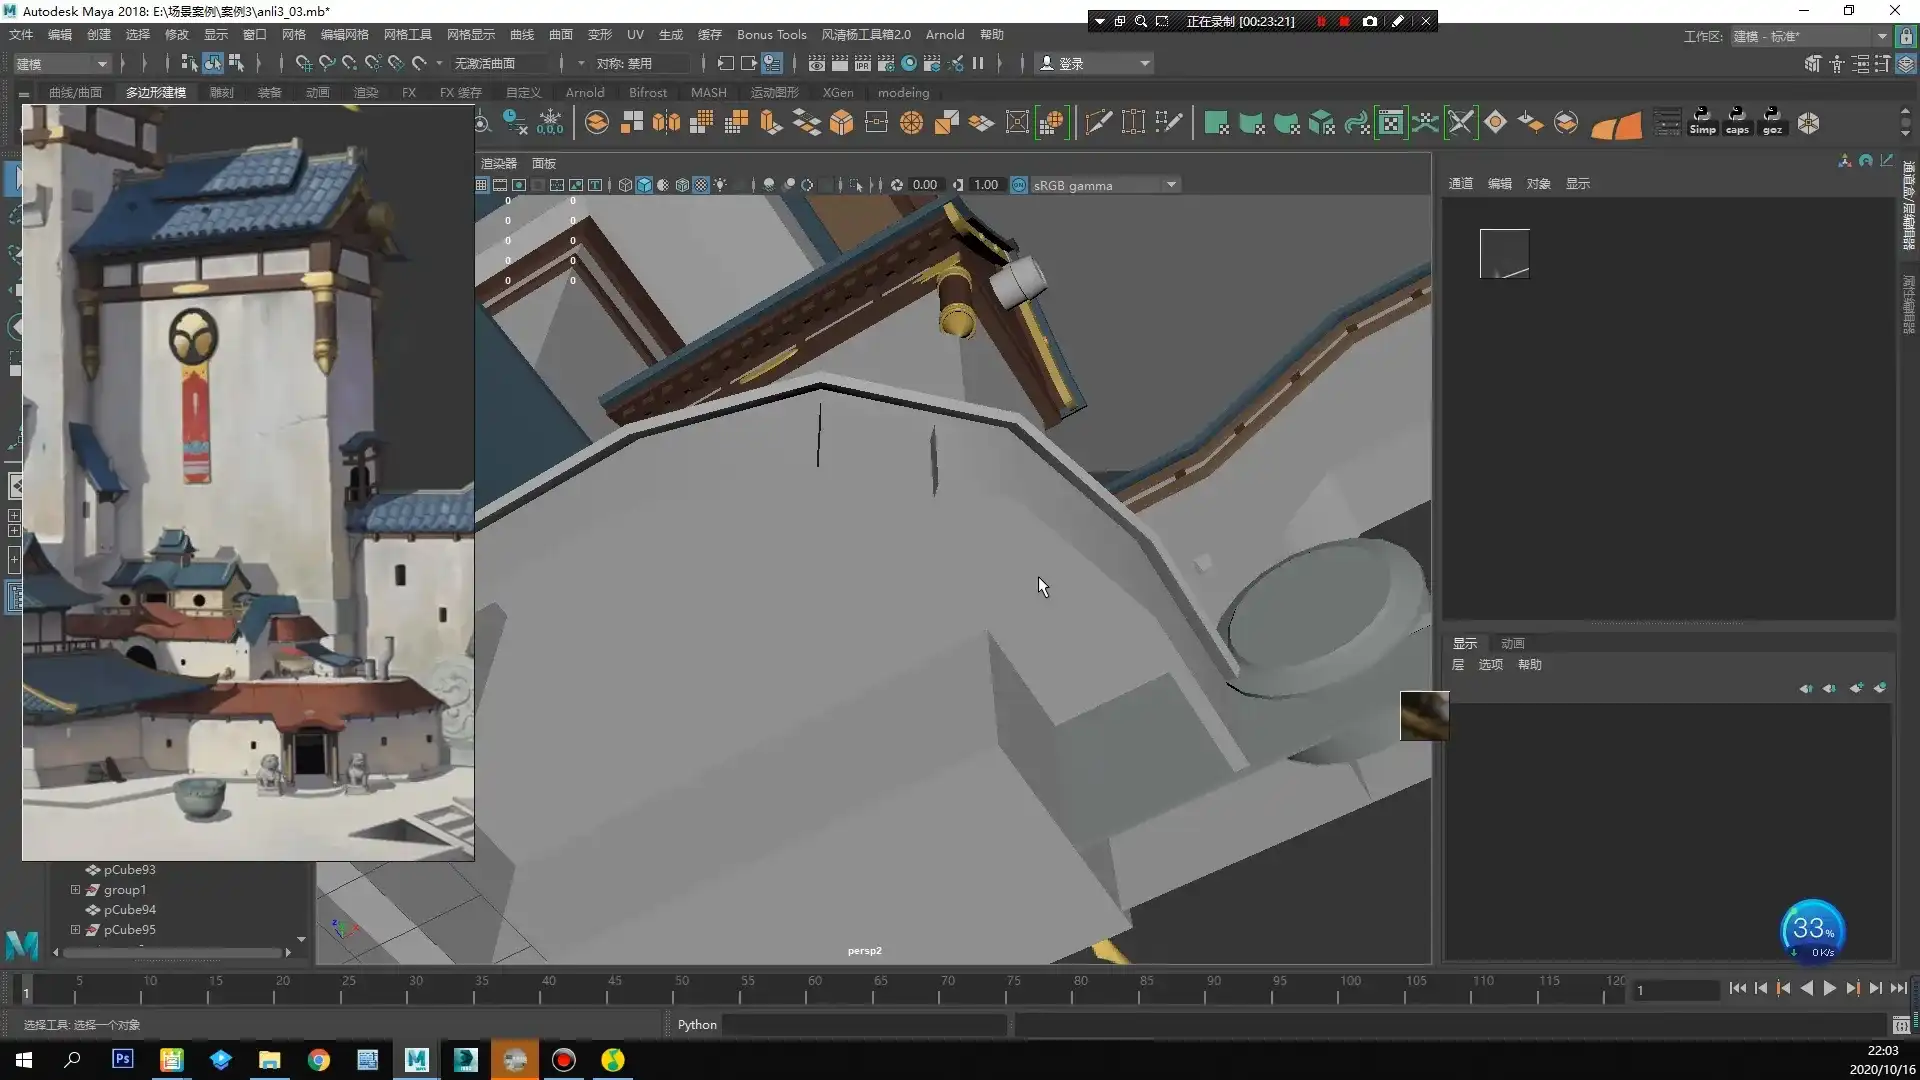Expand the group1 node in outliner
Image resolution: width=1920 pixels, height=1080 pixels.
(x=75, y=890)
